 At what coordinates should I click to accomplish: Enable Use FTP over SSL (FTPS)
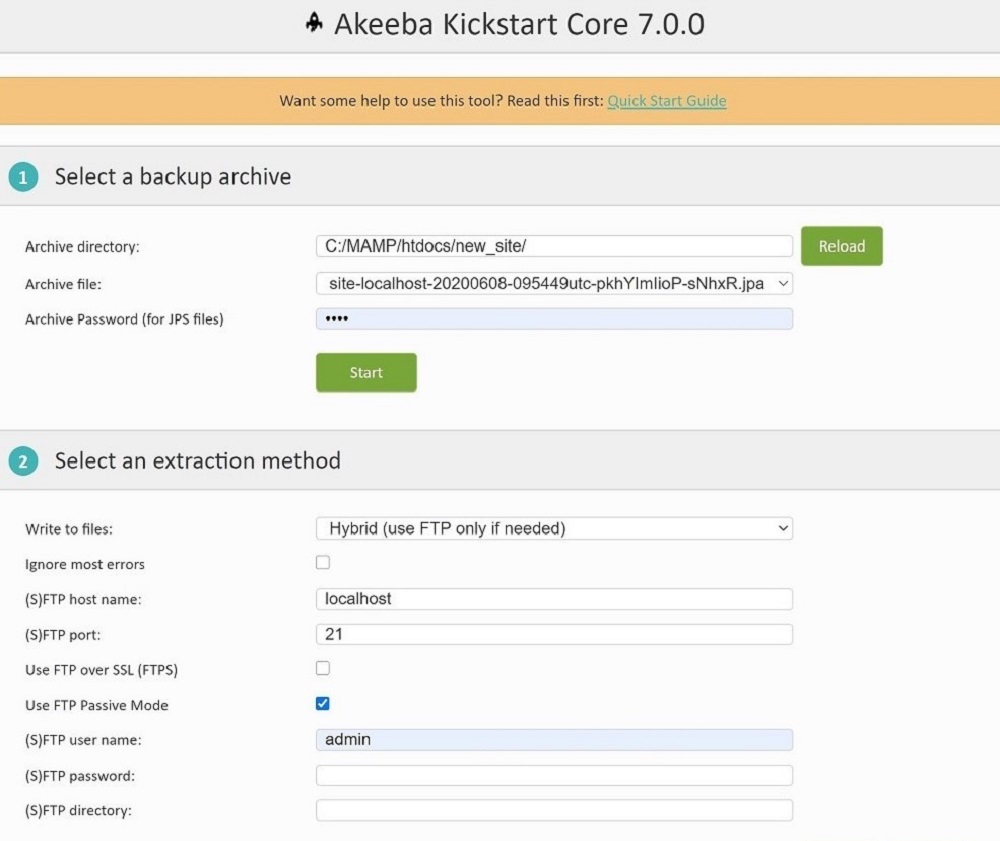(x=323, y=668)
